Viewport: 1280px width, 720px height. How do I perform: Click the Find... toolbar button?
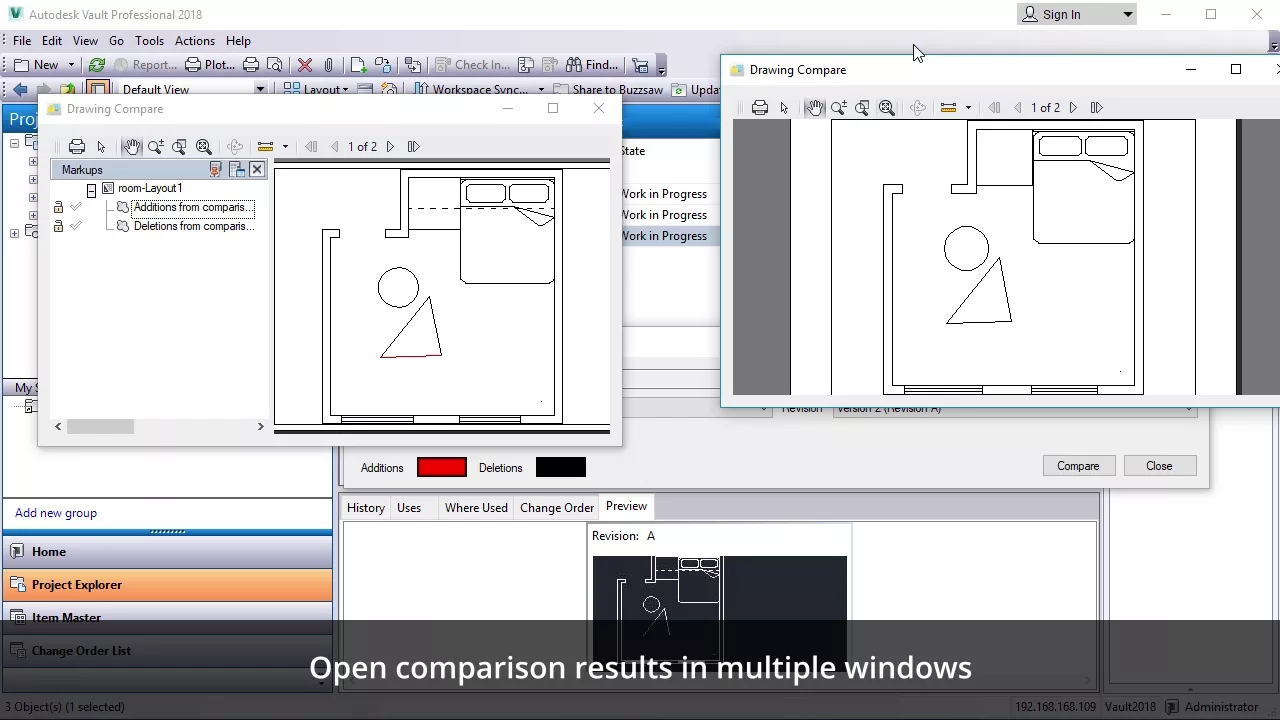tap(592, 65)
